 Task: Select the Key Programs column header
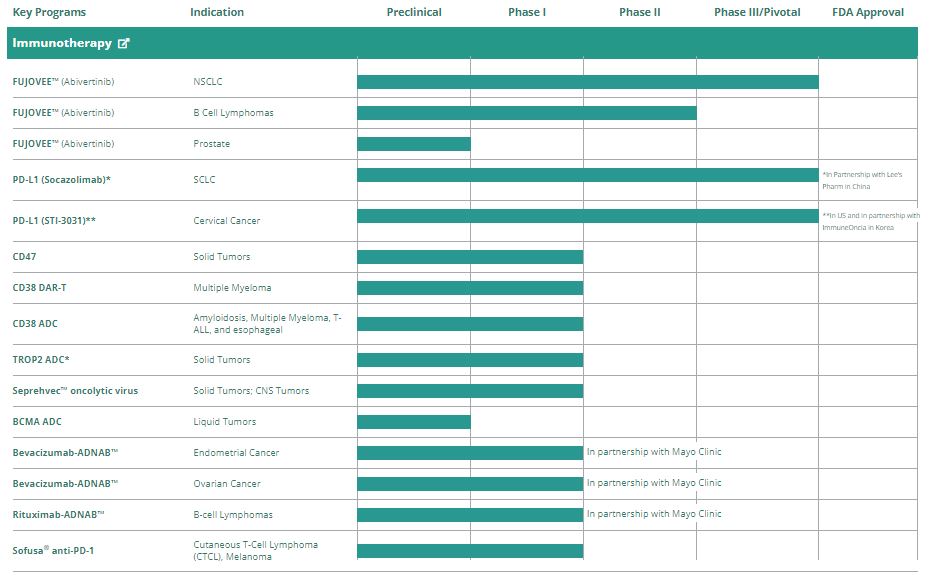tap(49, 12)
